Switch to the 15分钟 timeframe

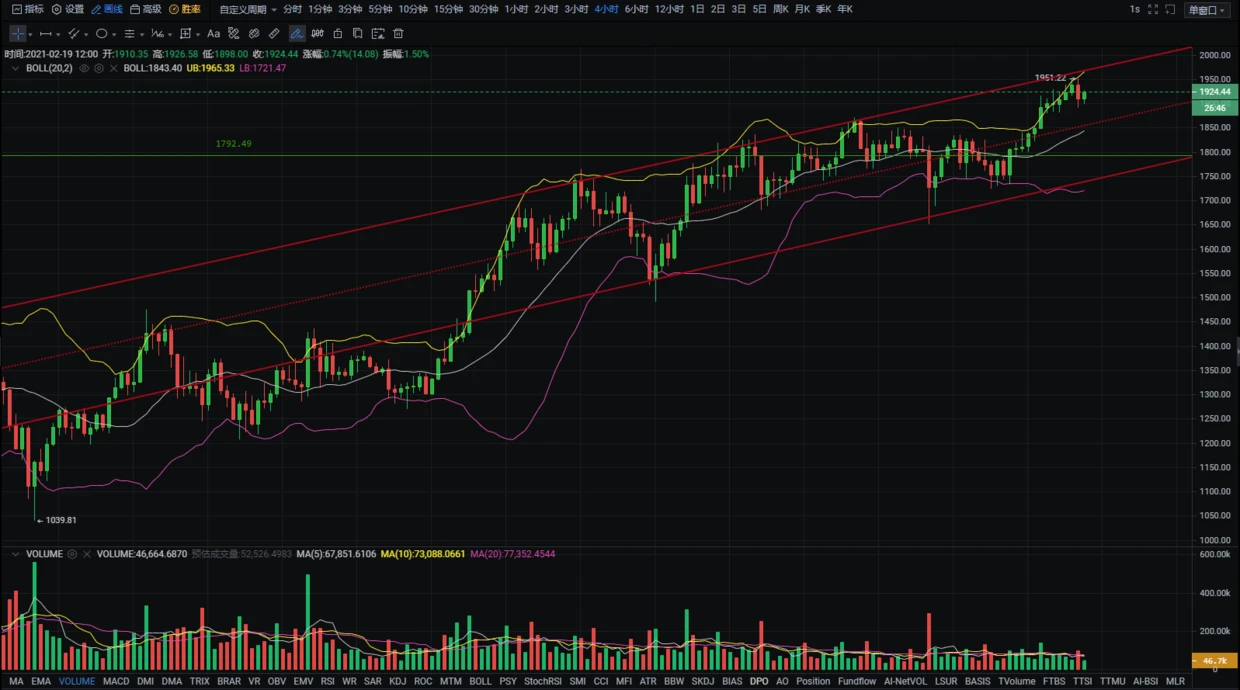coord(448,9)
